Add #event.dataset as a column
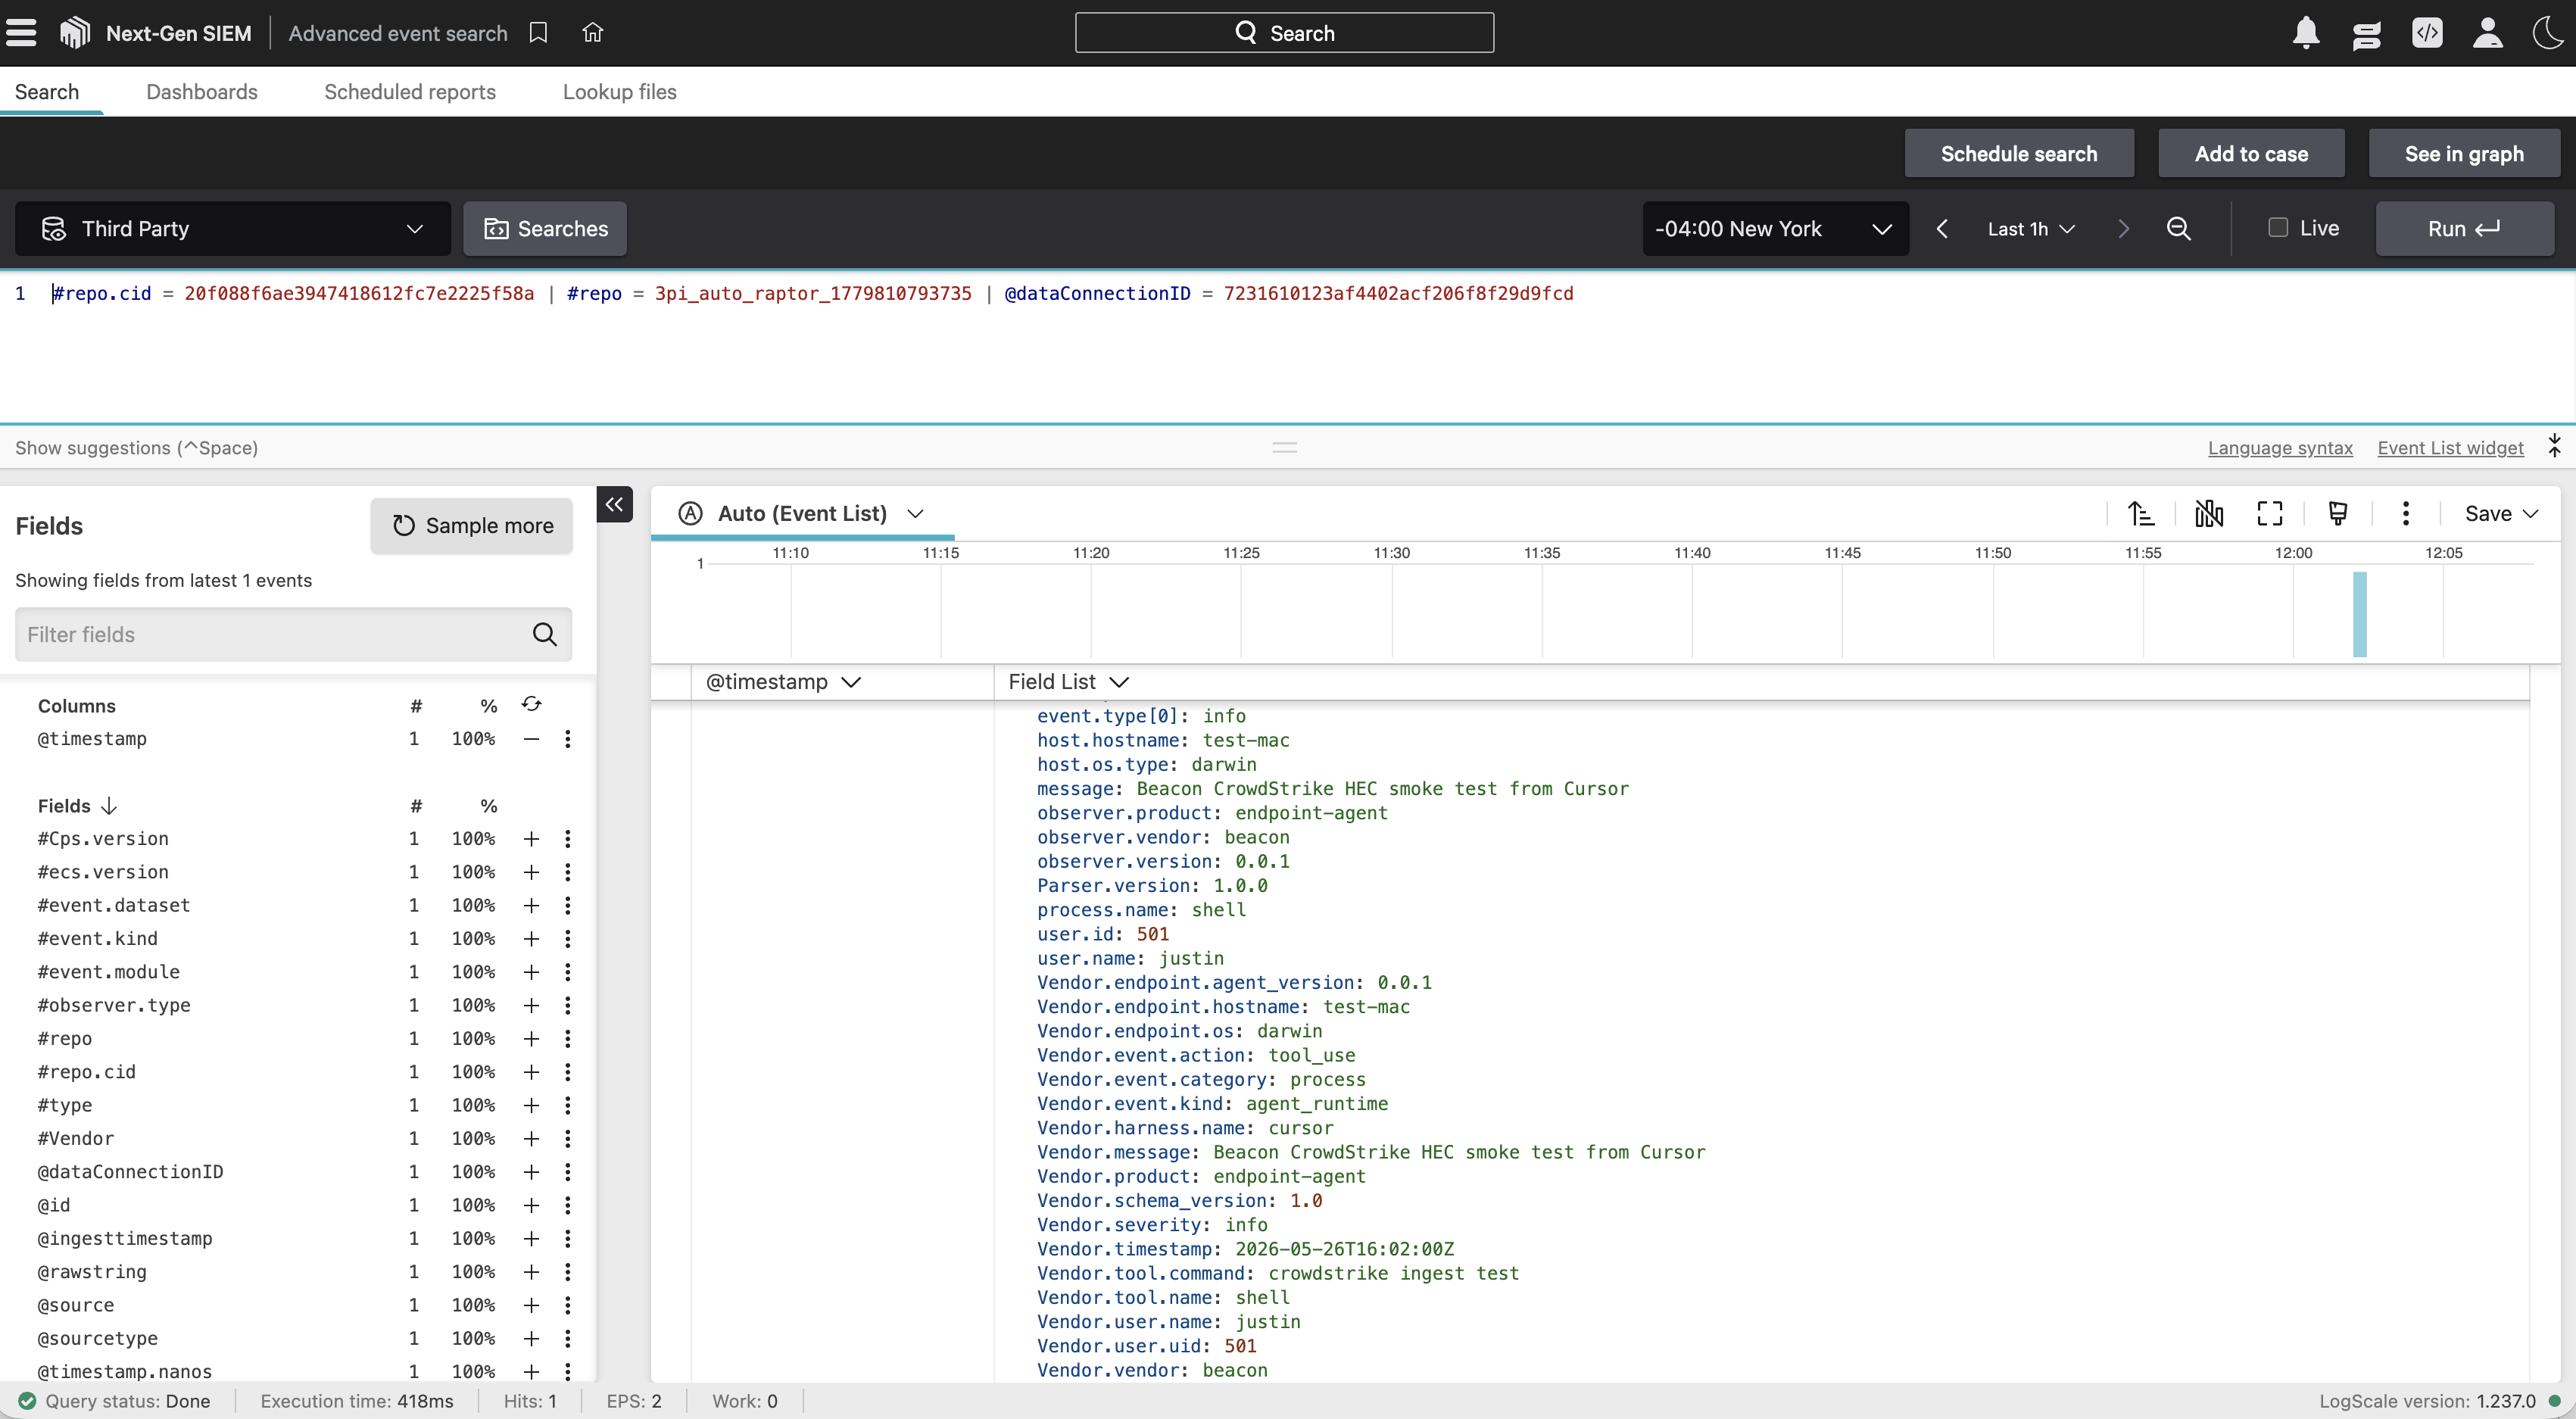 531,905
